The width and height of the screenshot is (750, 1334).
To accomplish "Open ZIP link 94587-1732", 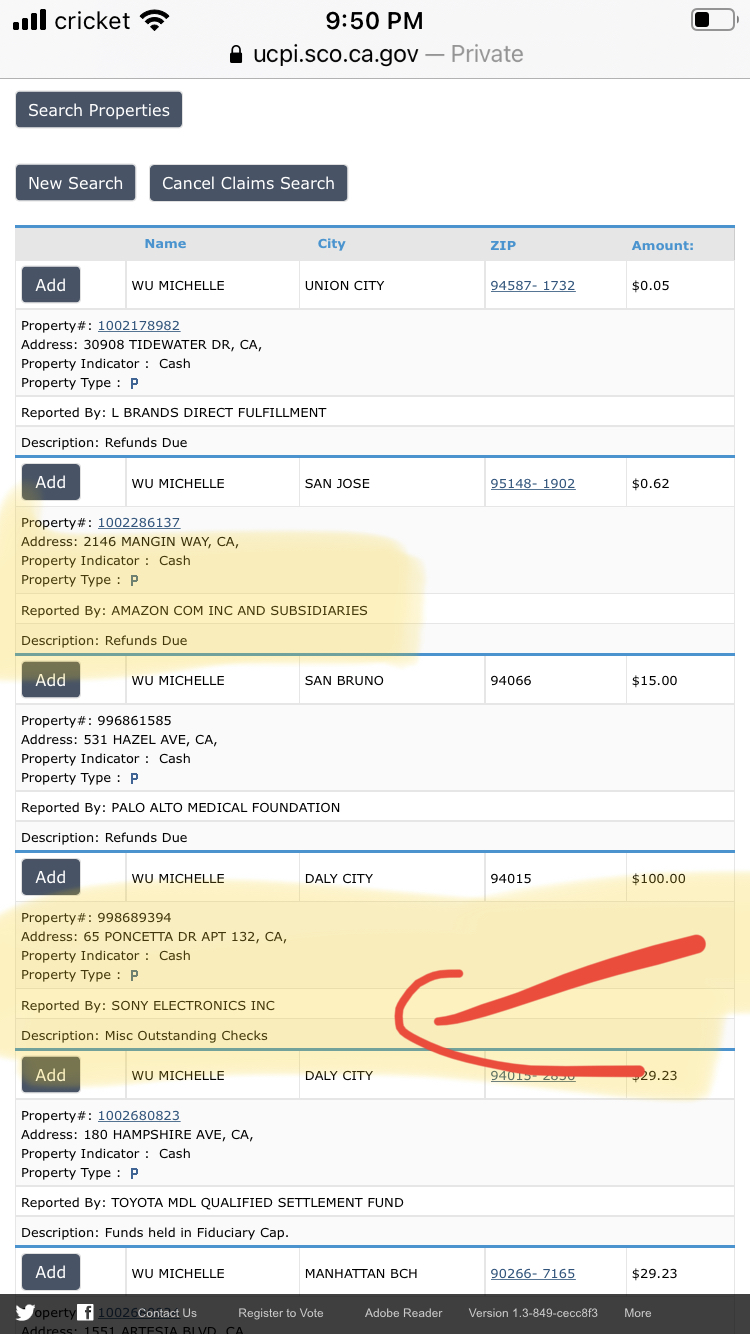I will [533, 285].
